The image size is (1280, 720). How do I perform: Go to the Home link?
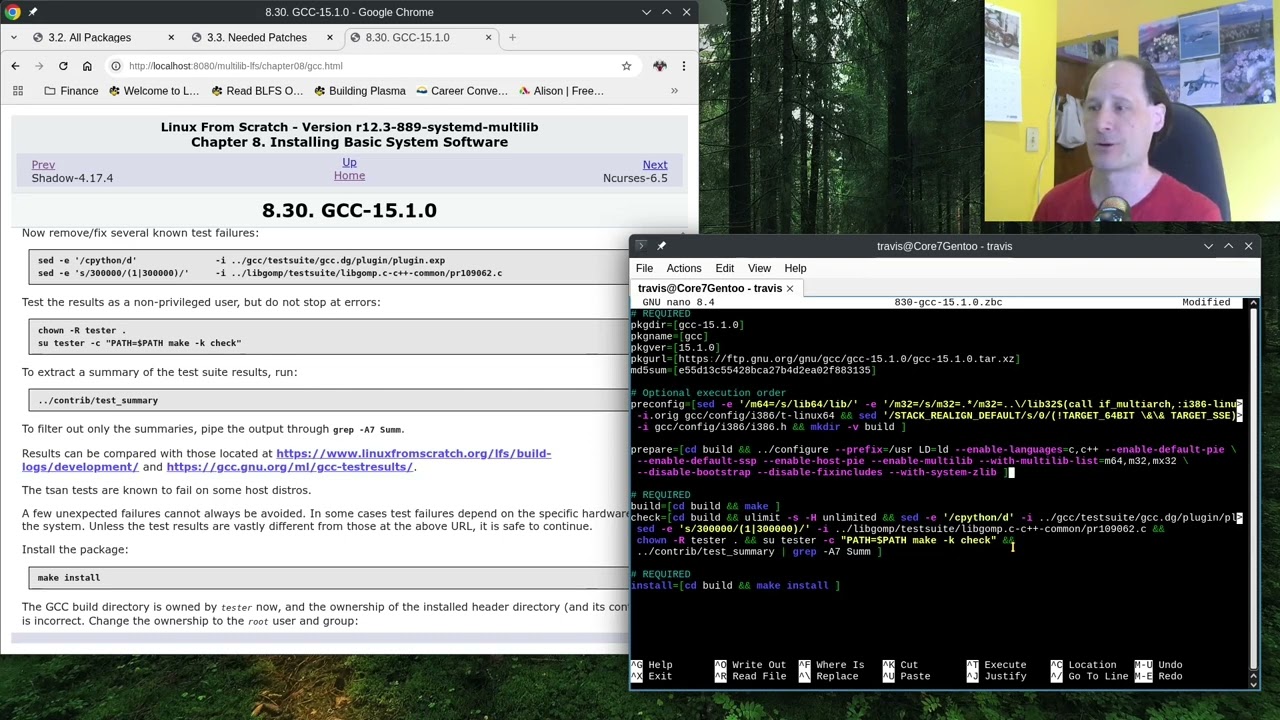pos(349,176)
